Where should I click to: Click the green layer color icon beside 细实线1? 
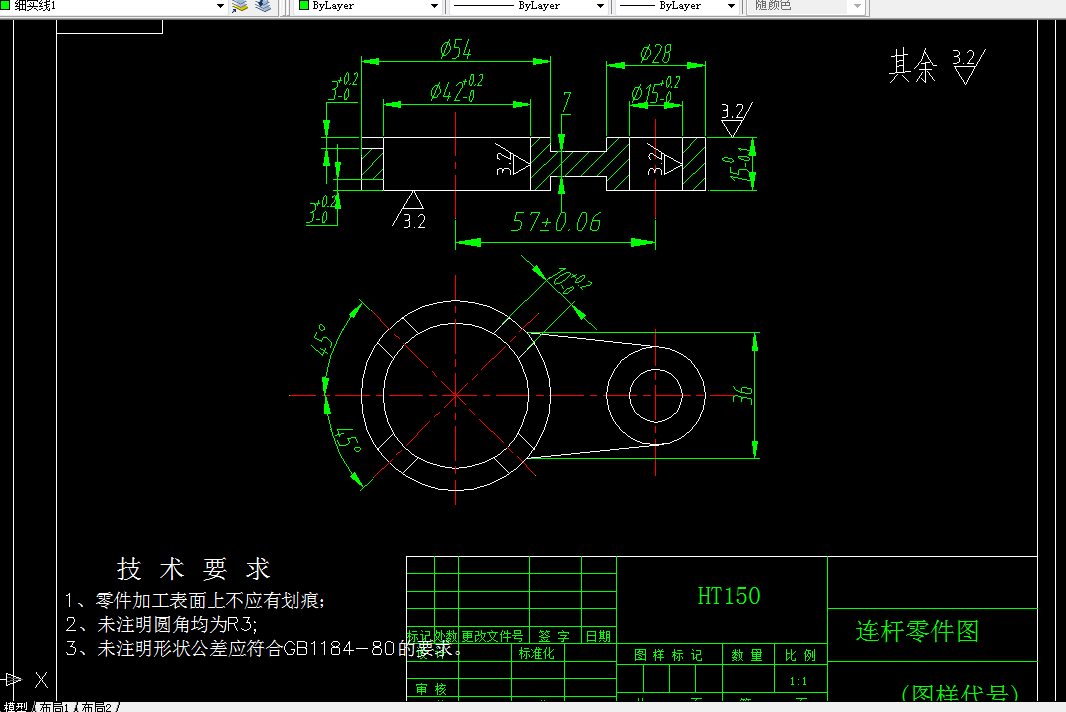(8, 7)
